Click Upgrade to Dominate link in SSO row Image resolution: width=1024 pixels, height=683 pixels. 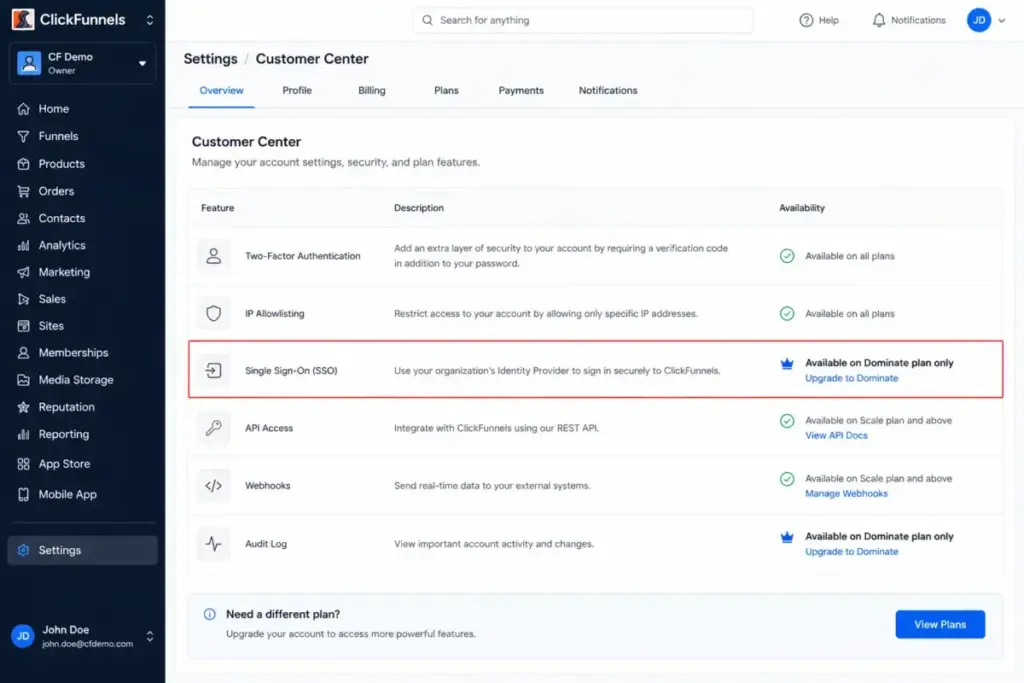point(852,378)
